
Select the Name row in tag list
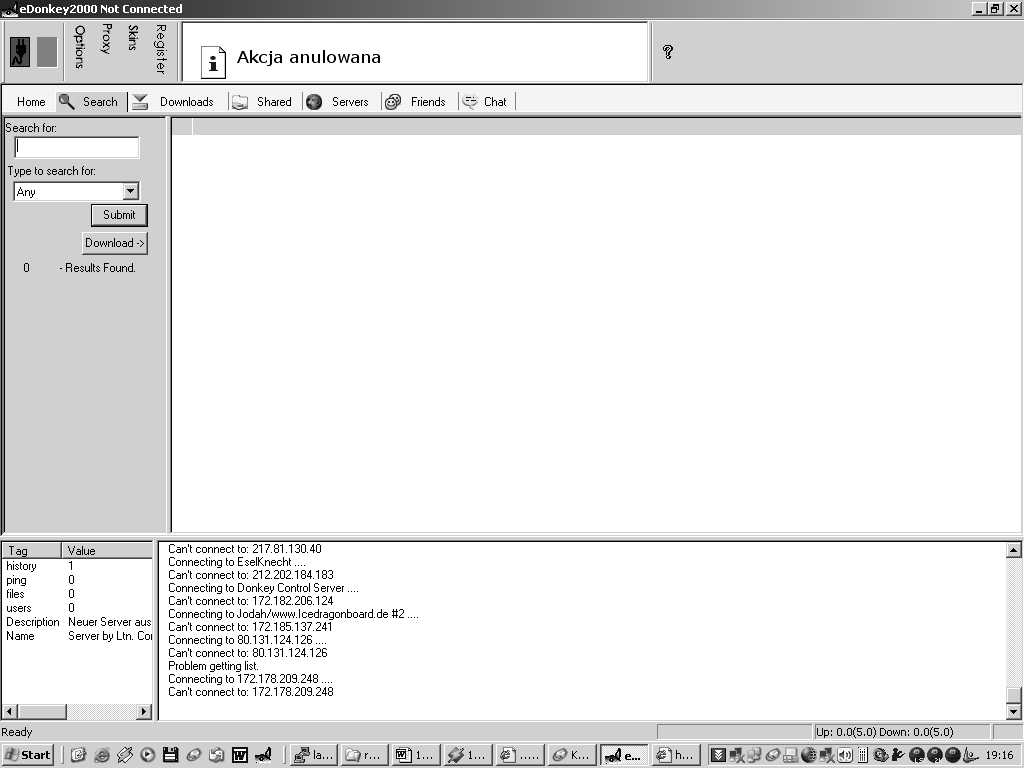click(x=77, y=635)
